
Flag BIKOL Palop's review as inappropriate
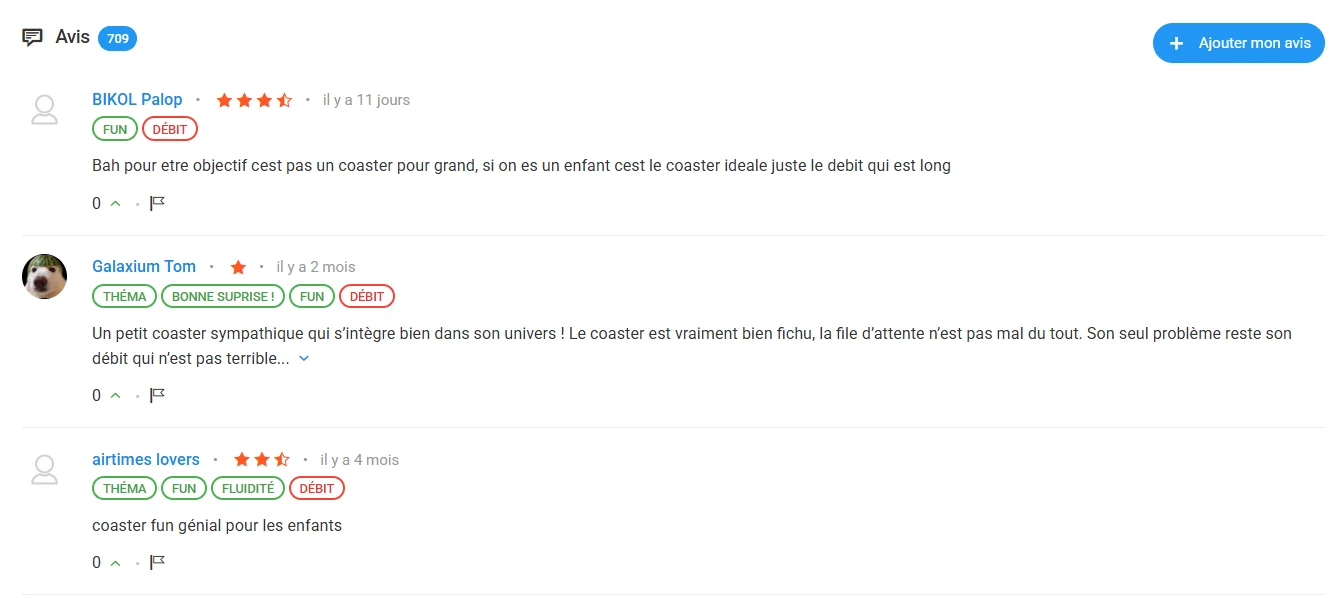click(157, 204)
